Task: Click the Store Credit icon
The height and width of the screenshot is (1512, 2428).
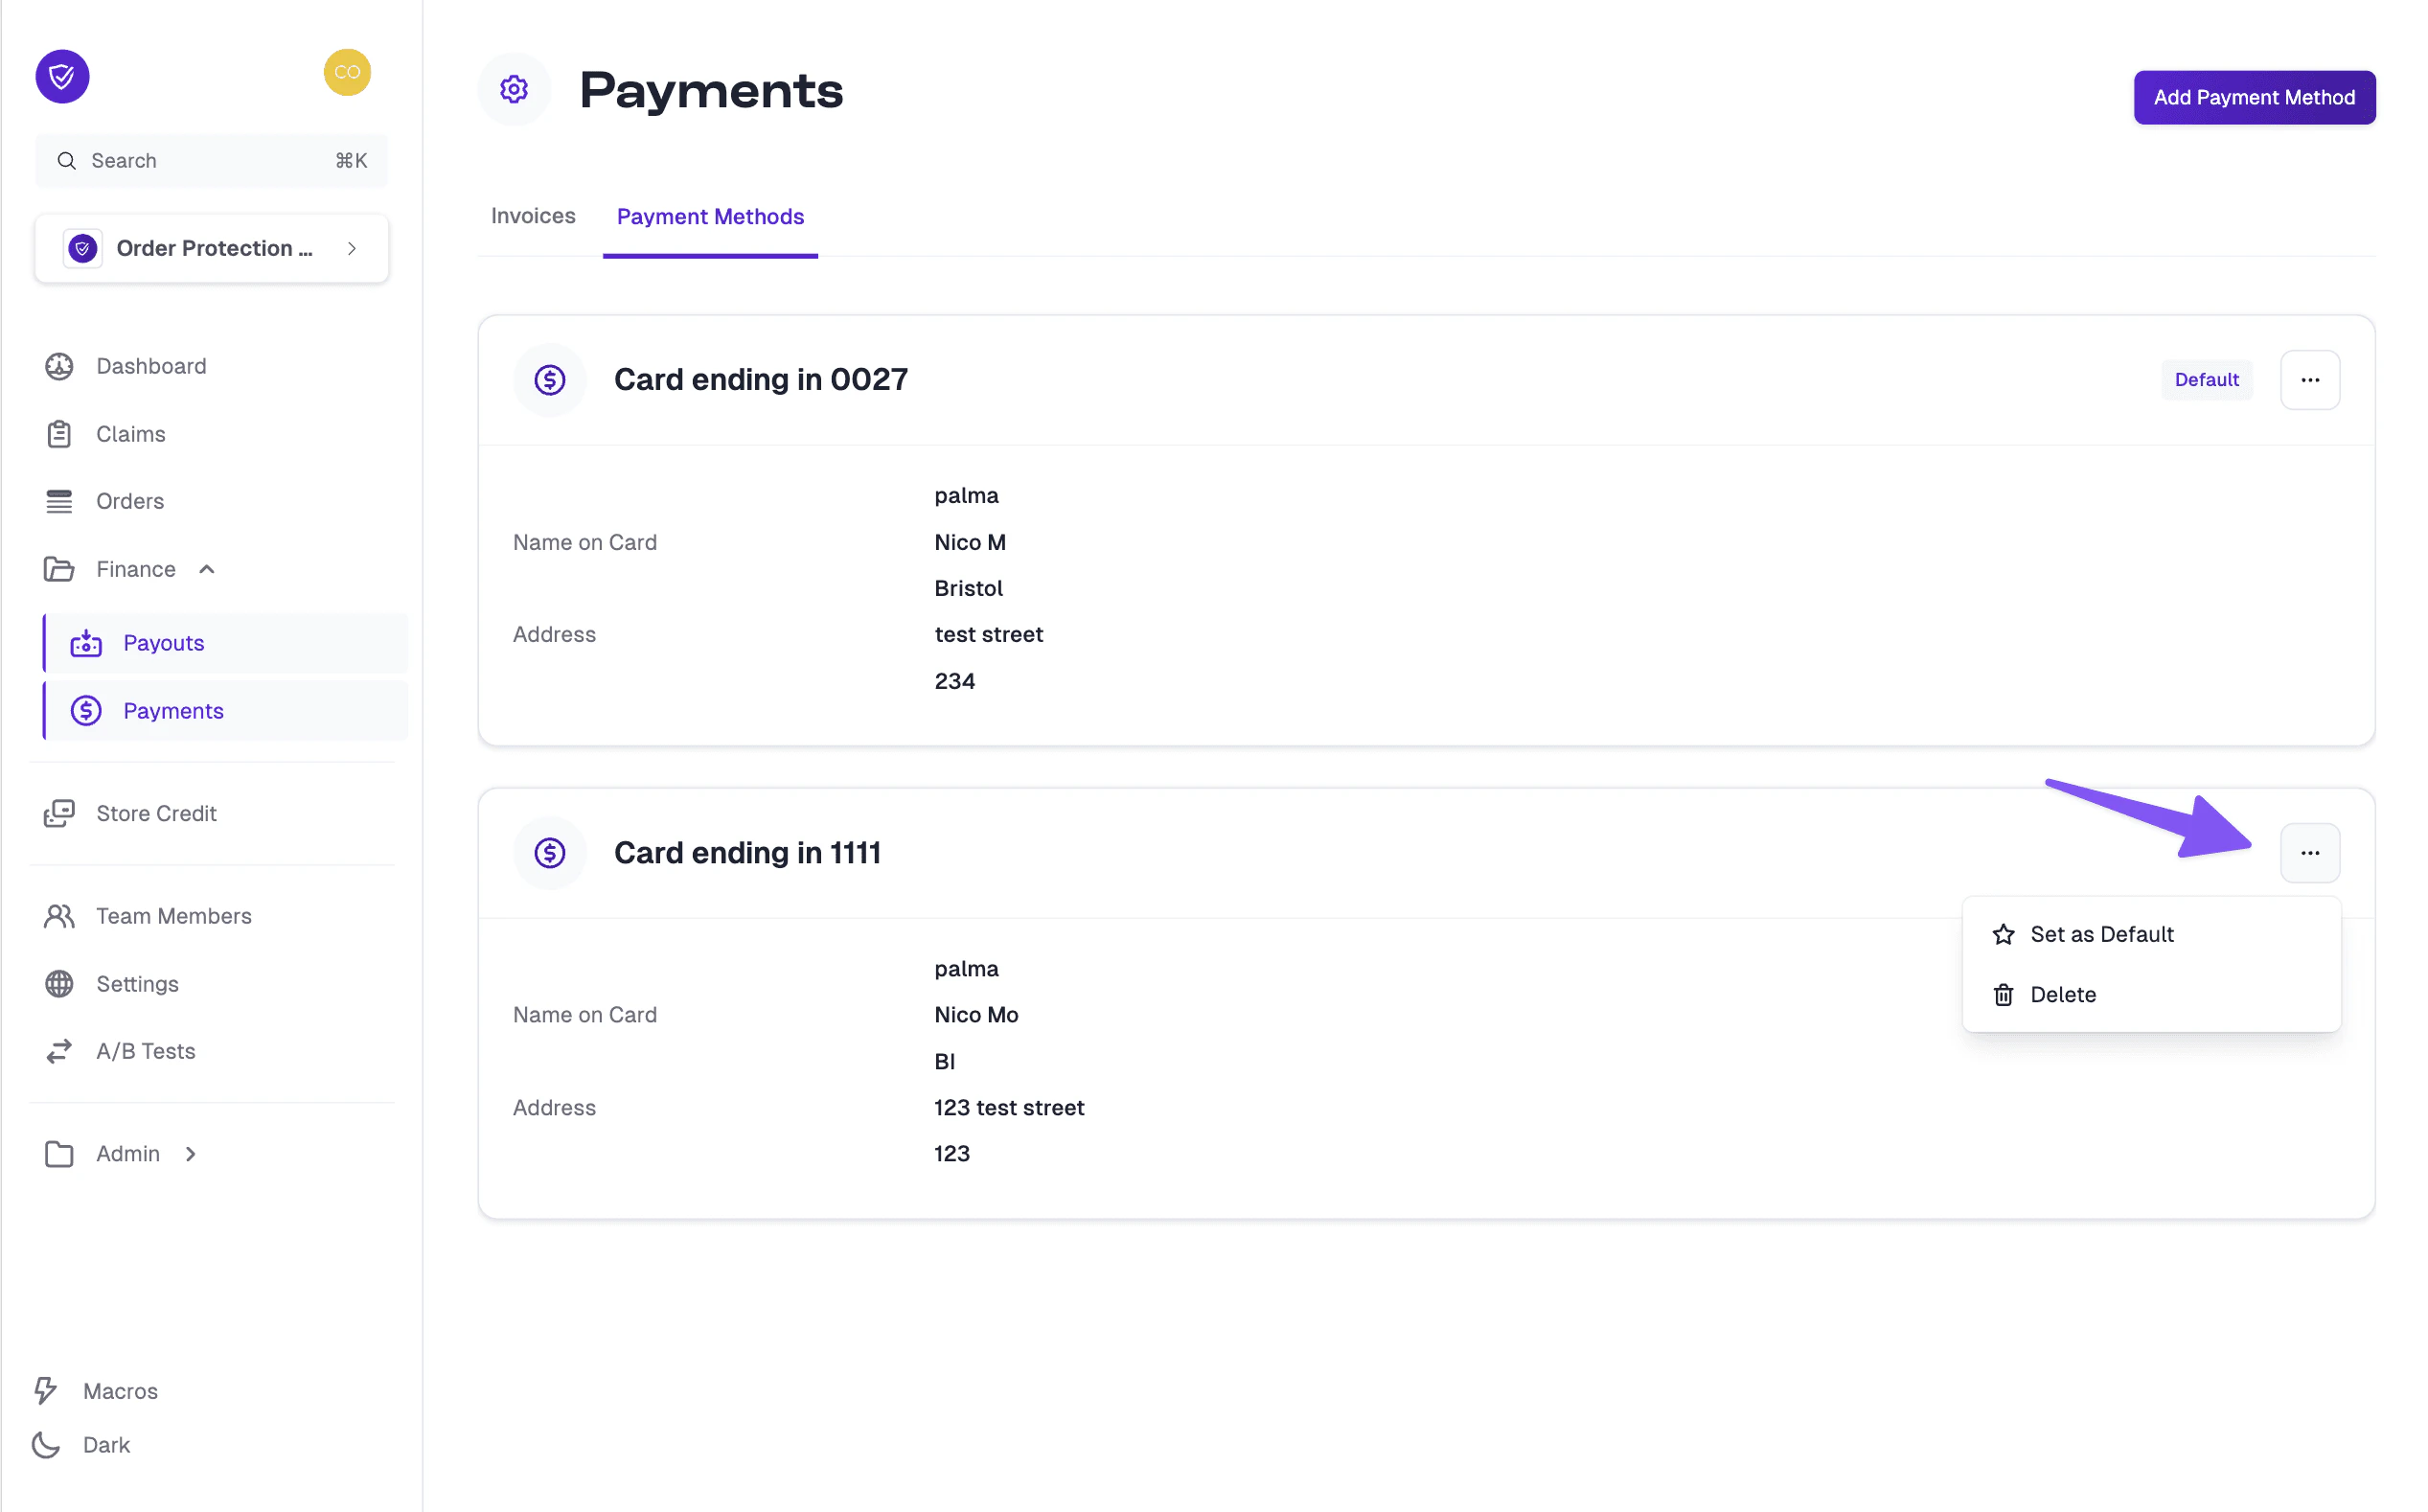Action: pyautogui.click(x=60, y=813)
